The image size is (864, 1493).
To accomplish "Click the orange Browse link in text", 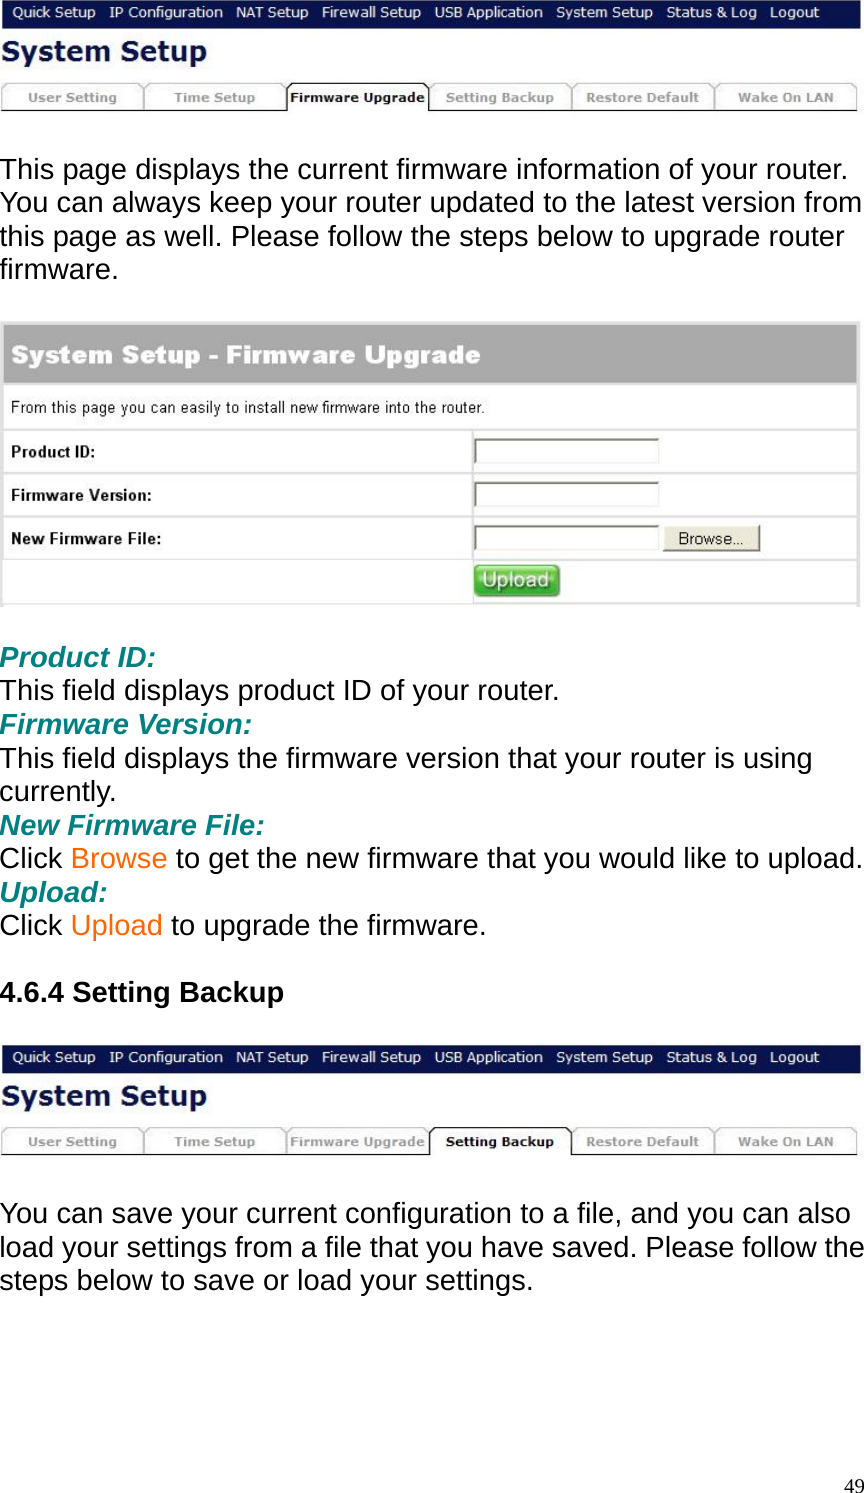I will (119, 858).
